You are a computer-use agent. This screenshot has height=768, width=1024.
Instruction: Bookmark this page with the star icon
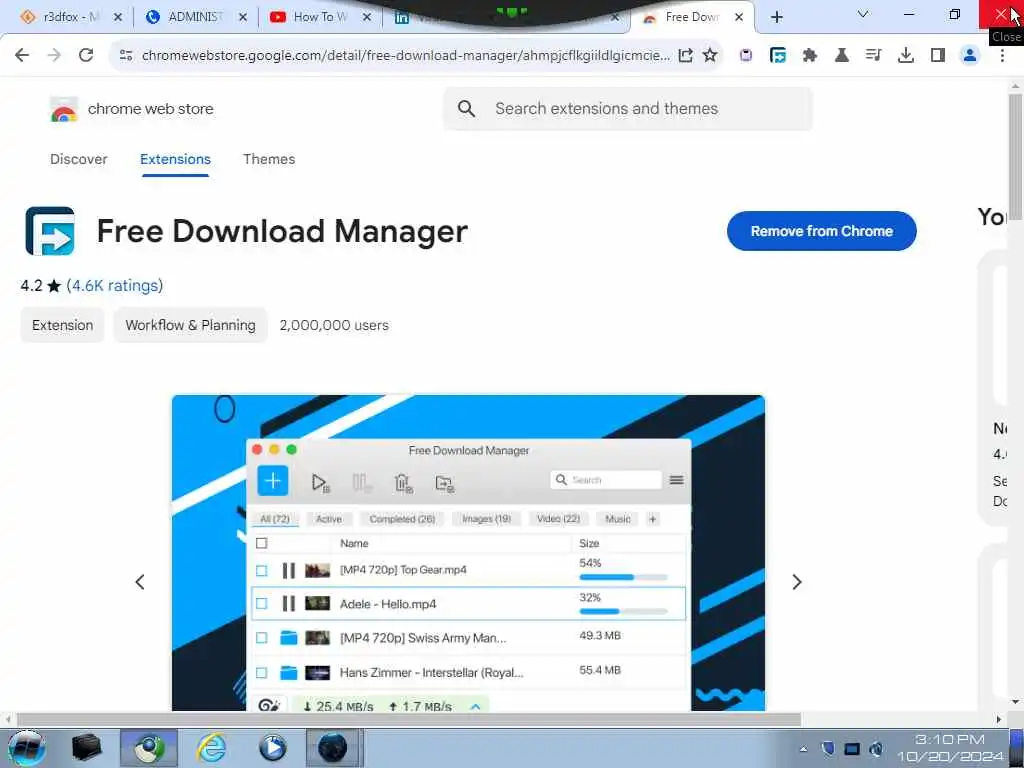(x=710, y=56)
